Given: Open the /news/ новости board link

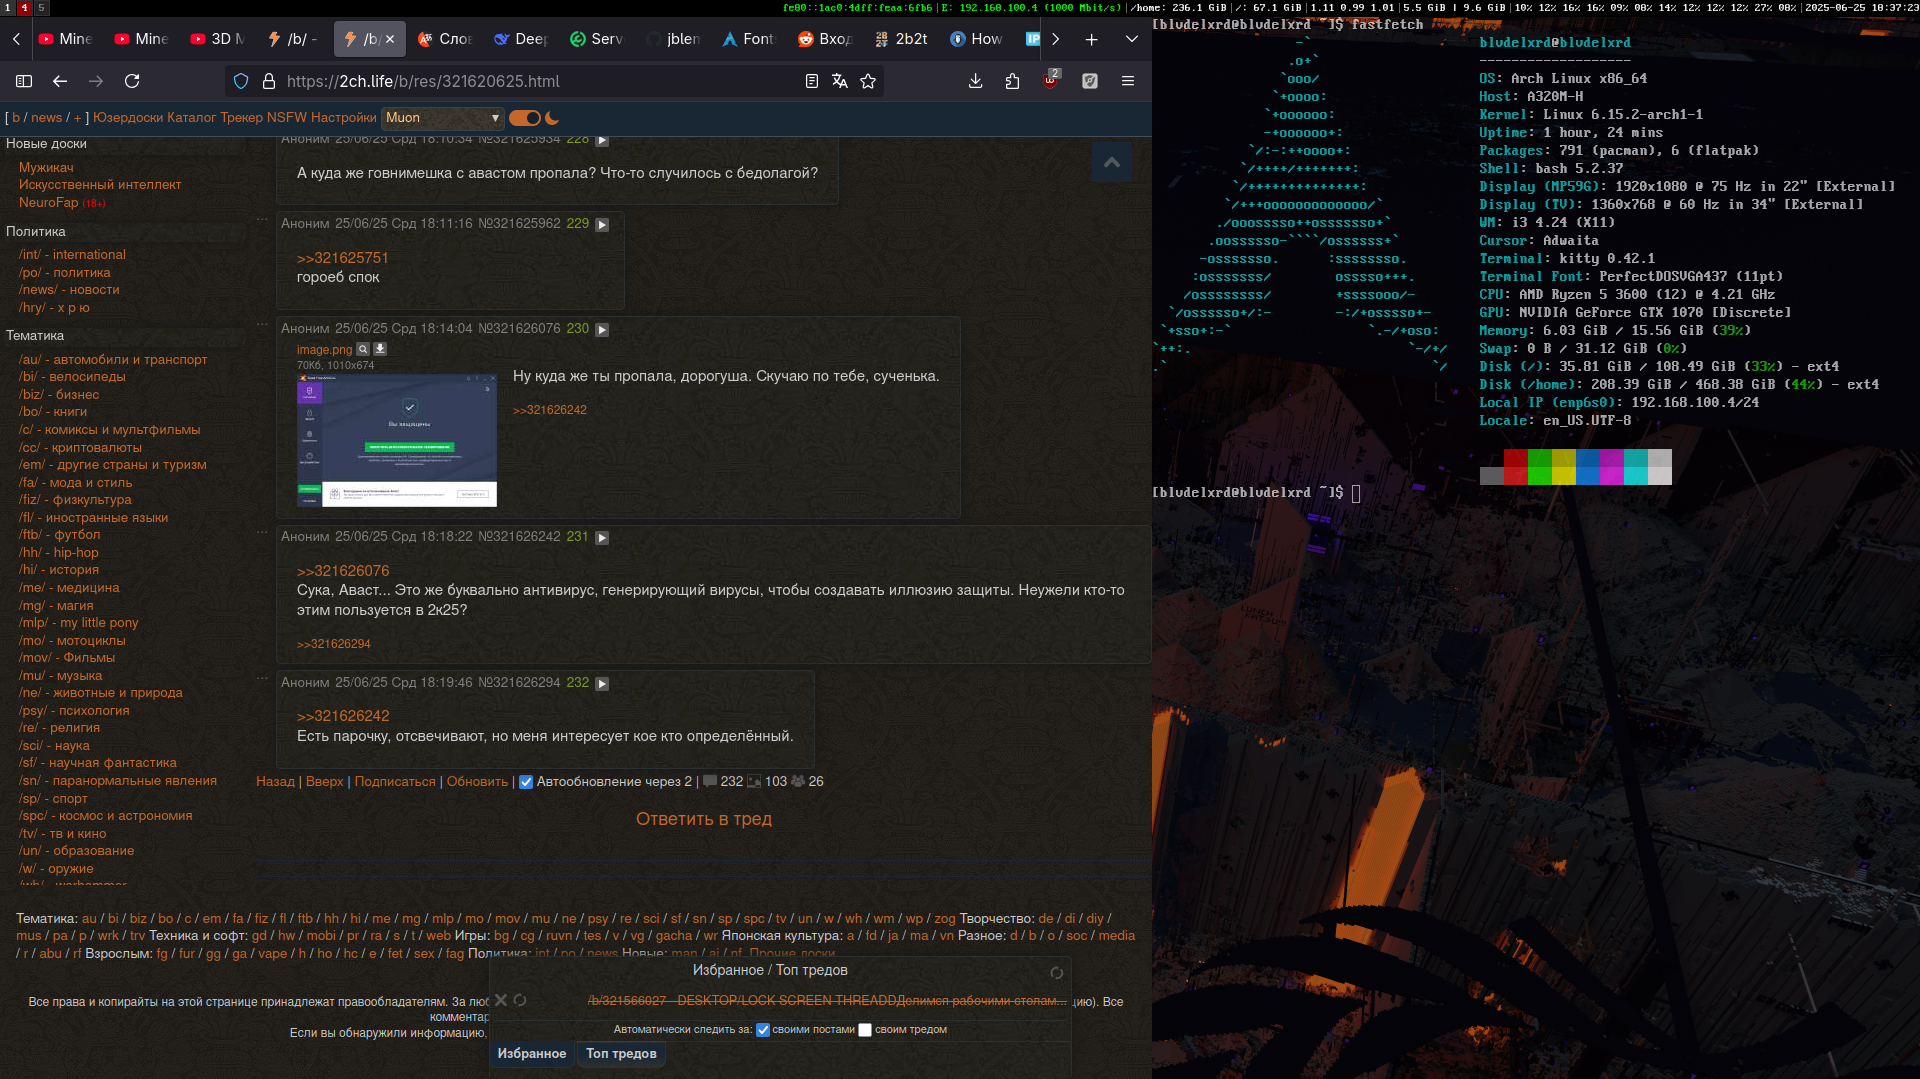Looking at the screenshot, I should (69, 290).
